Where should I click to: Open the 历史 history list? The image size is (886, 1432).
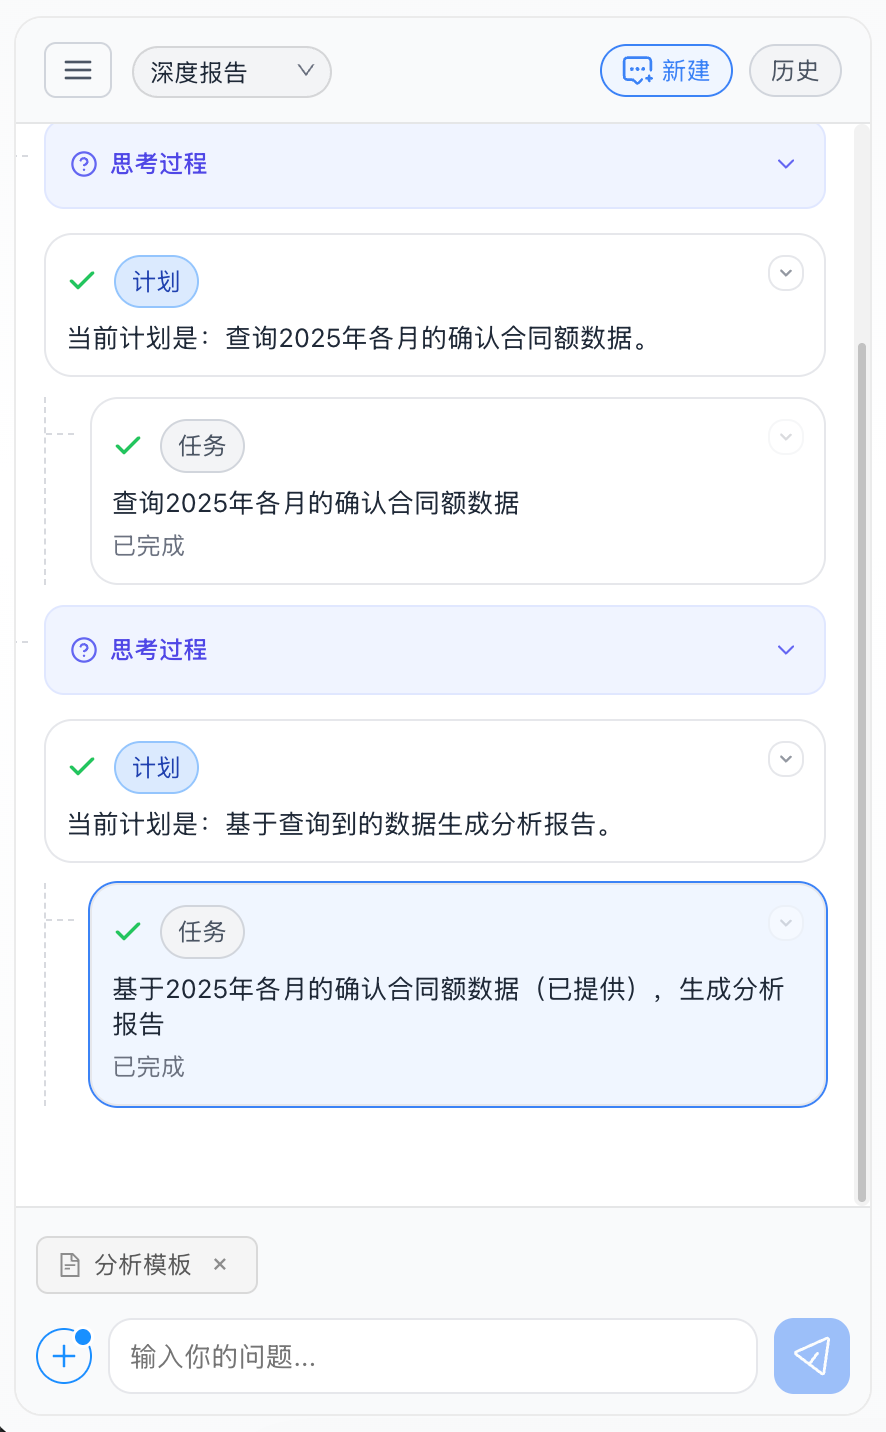795,71
